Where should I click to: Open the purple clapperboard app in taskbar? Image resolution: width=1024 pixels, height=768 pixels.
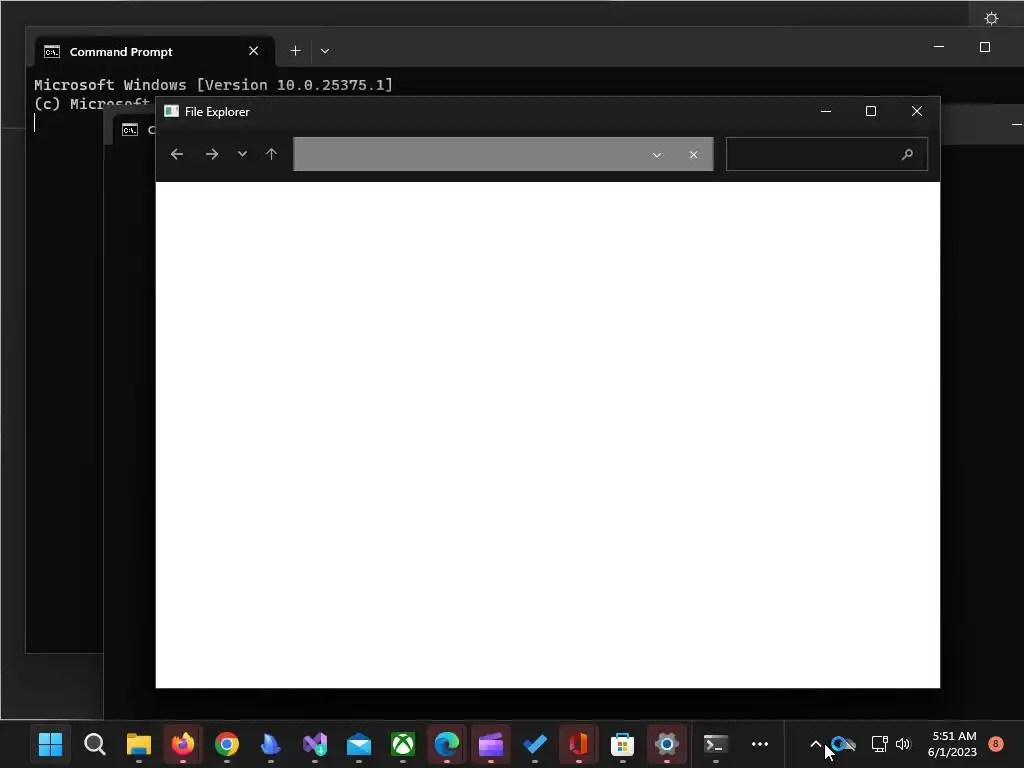490,744
